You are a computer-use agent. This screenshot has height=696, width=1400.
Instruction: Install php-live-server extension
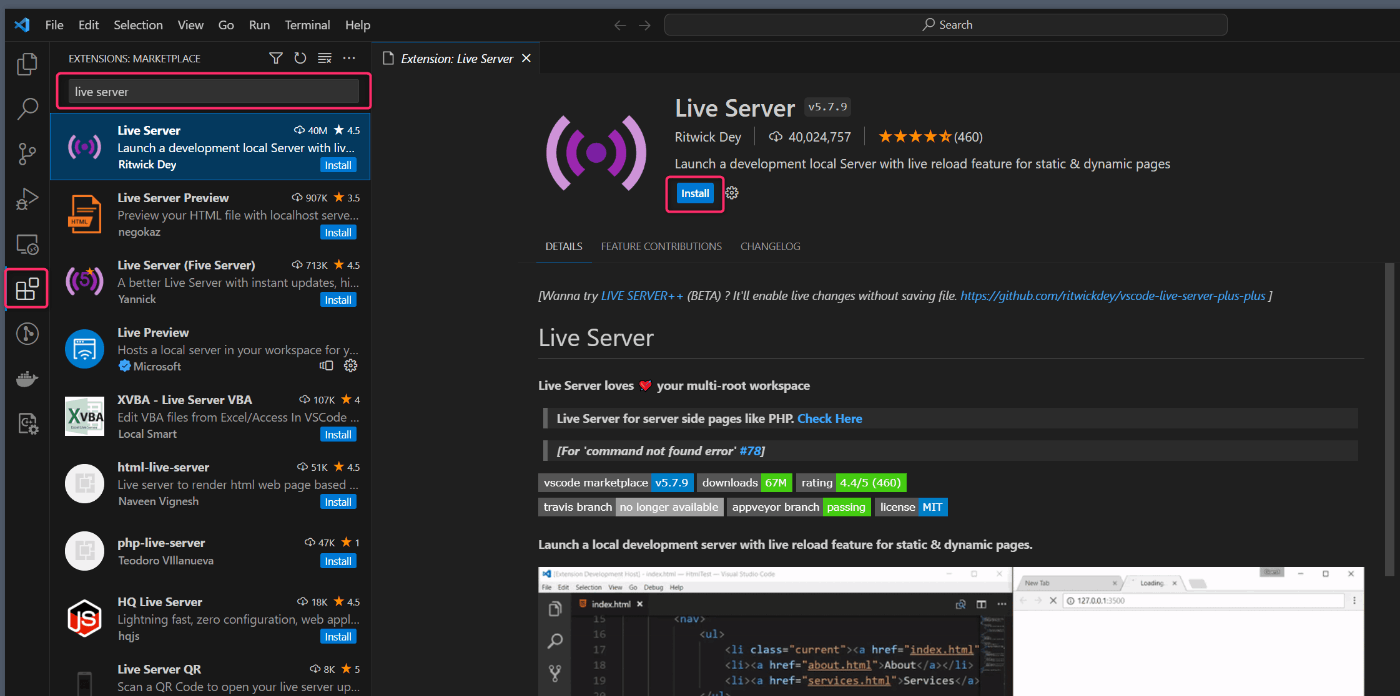coord(338,561)
